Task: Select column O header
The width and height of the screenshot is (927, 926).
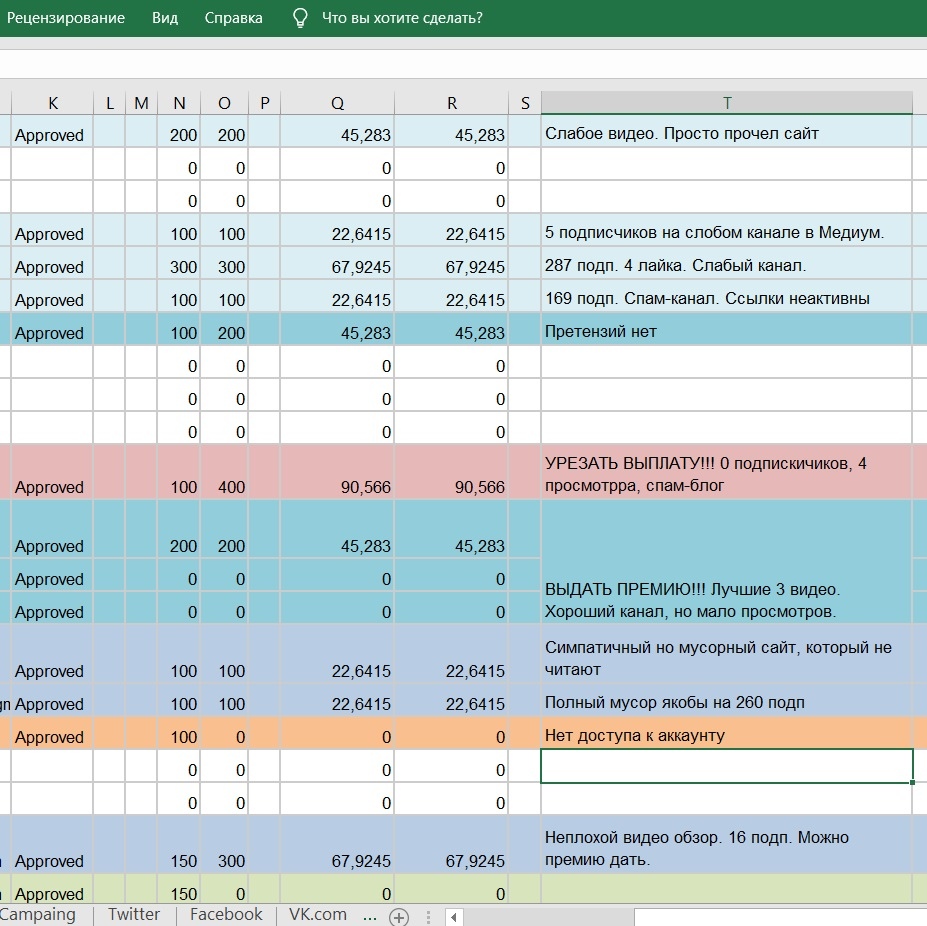Action: pyautogui.click(x=224, y=103)
